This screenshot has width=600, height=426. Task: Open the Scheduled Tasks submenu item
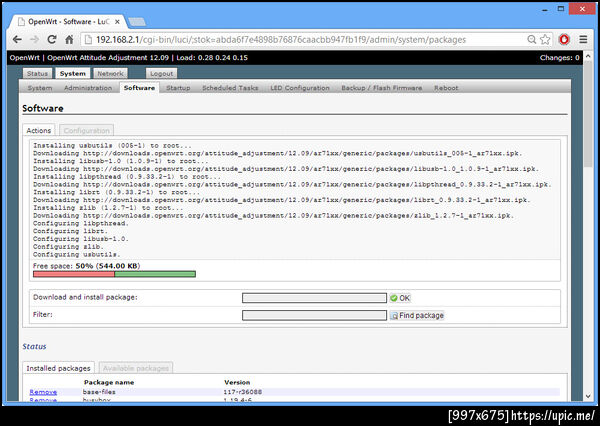pos(230,88)
